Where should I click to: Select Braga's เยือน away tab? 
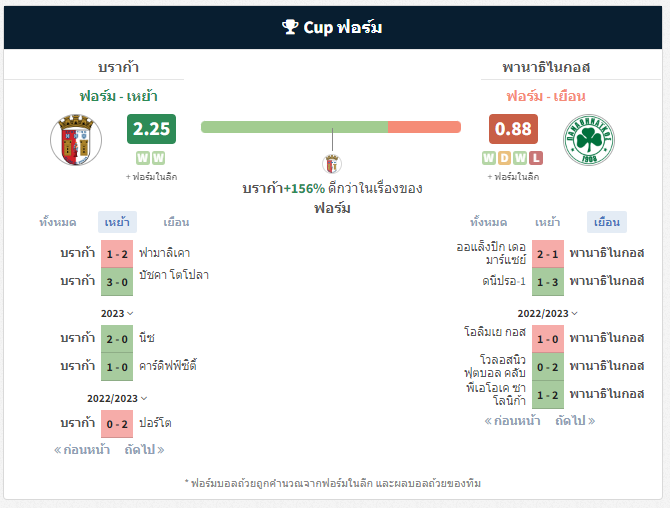[176, 222]
